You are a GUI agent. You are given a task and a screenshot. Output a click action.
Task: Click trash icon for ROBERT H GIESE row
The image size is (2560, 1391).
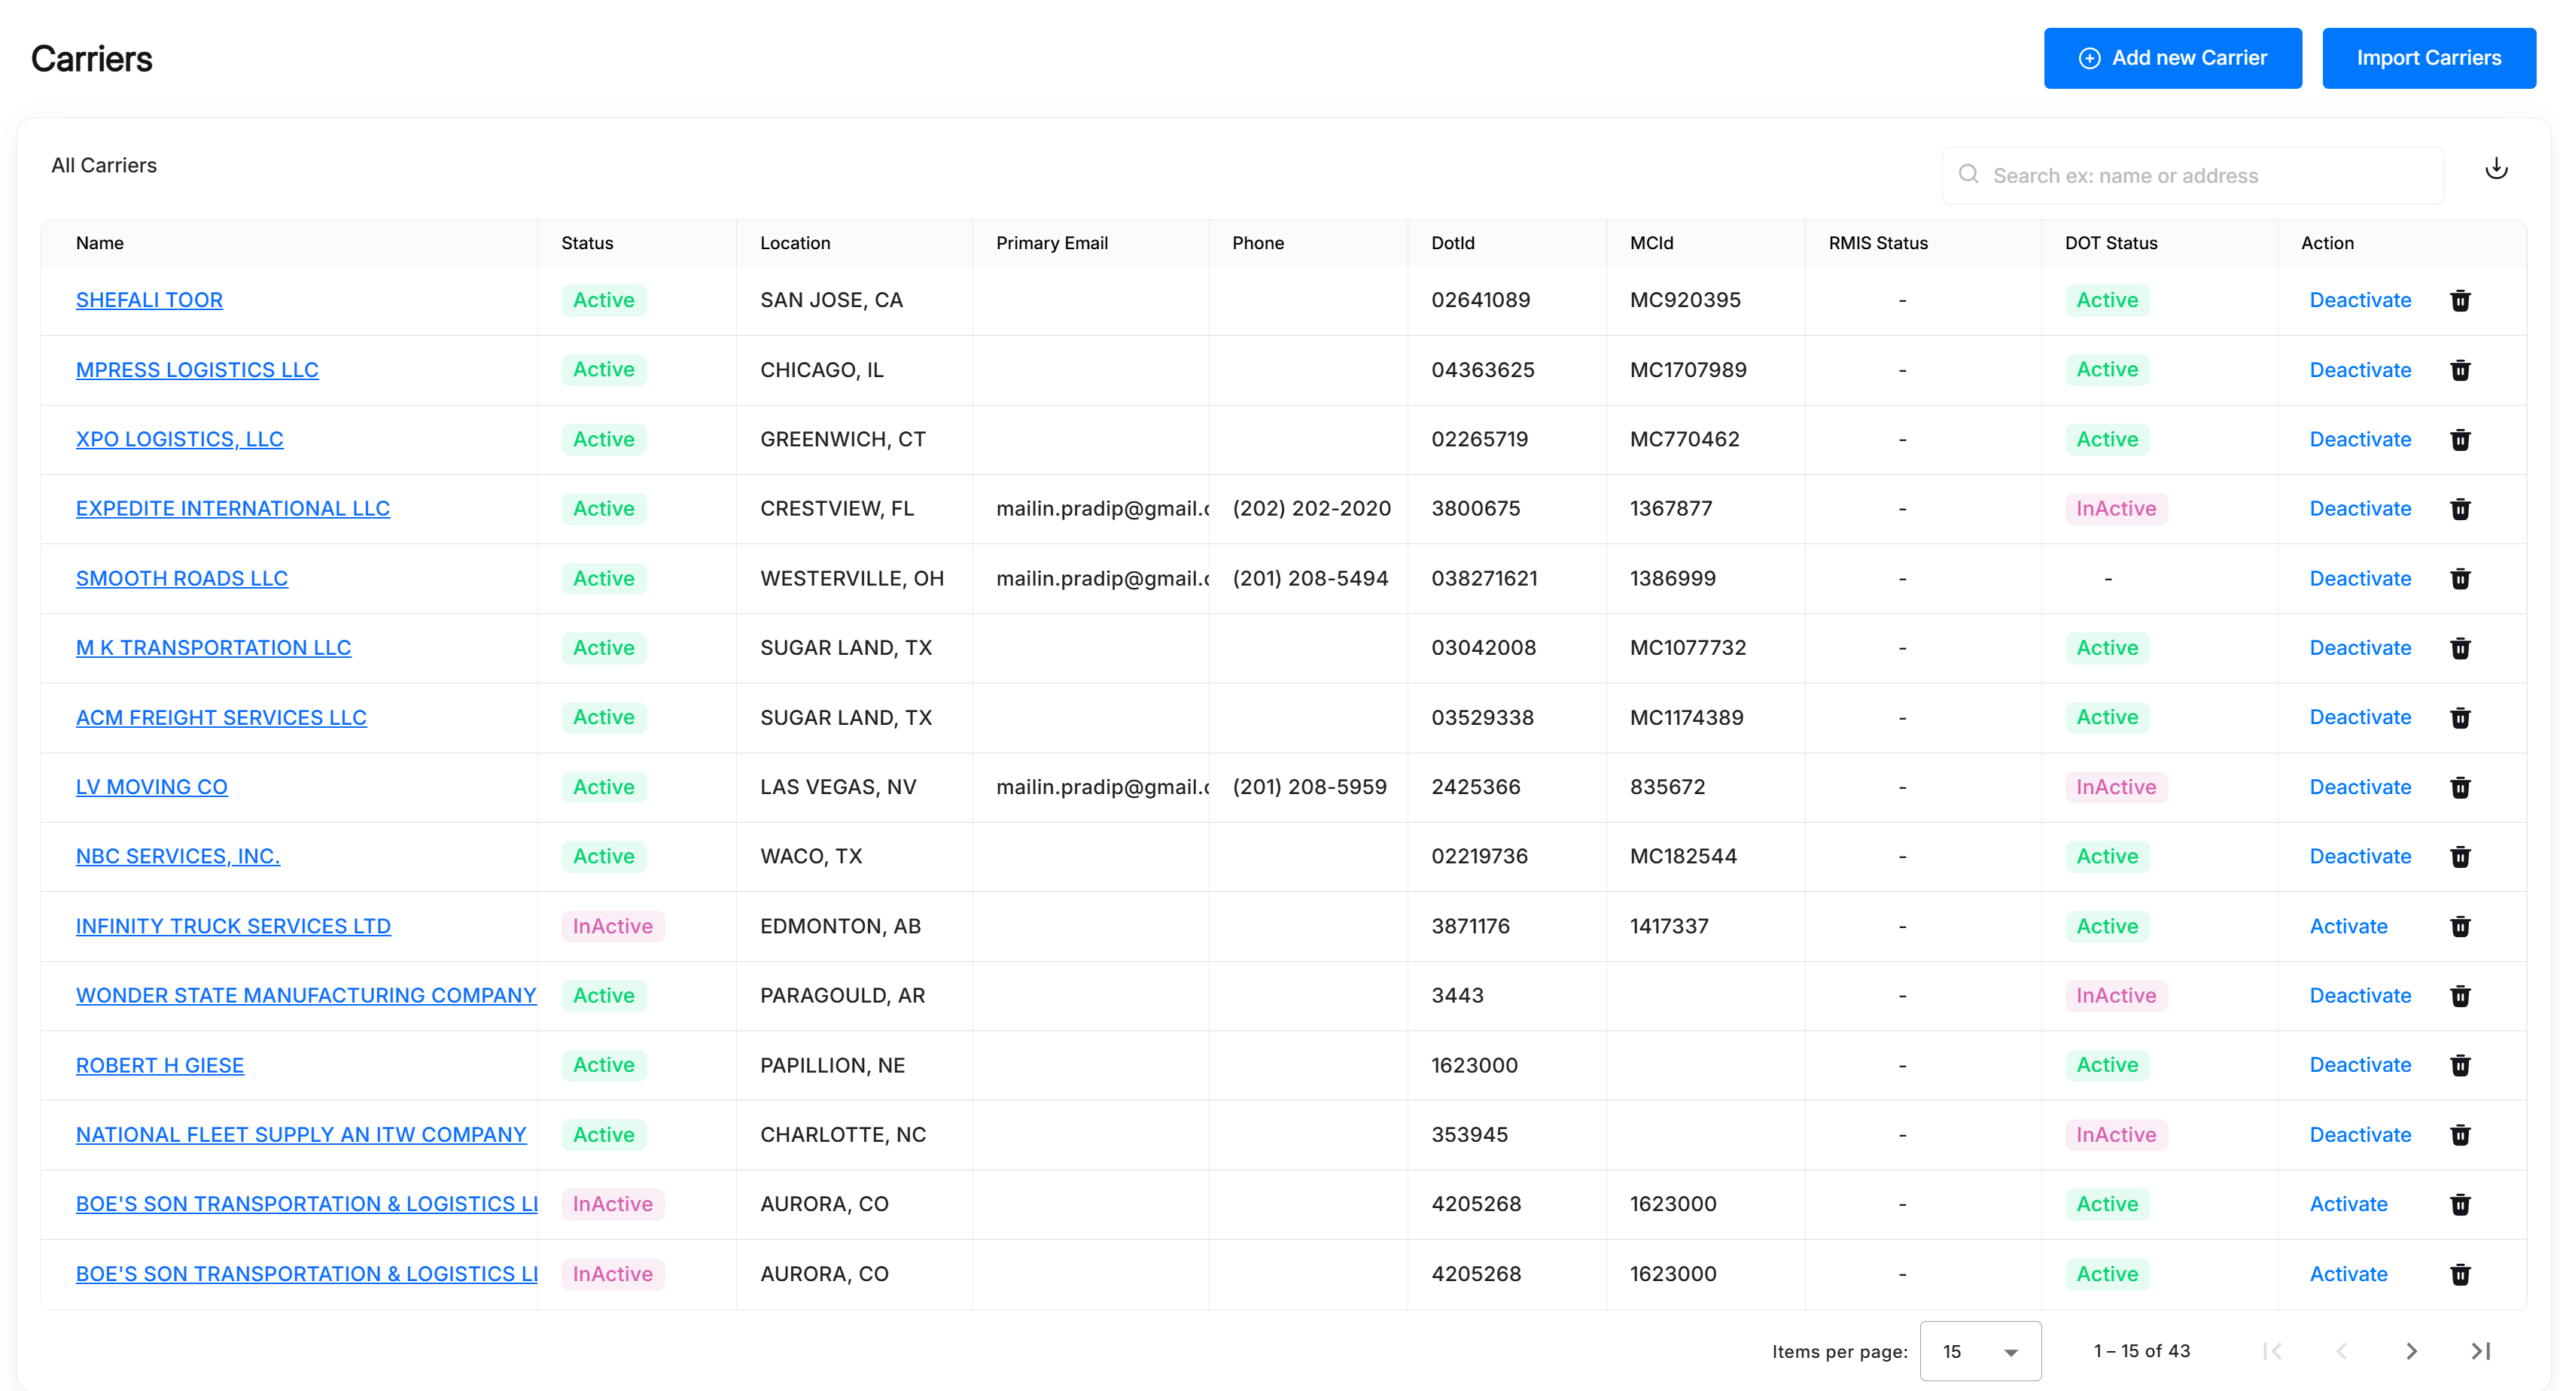(x=2461, y=1065)
